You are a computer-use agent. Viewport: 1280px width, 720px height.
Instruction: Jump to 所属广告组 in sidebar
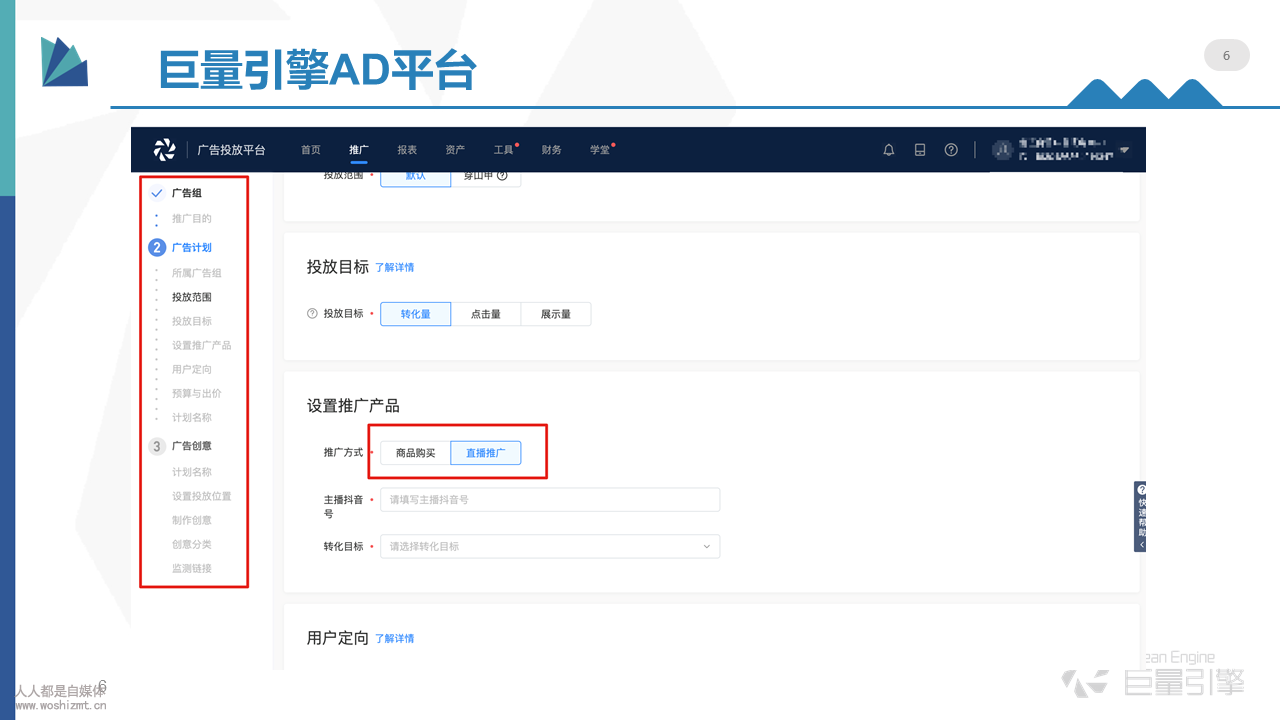(197, 273)
